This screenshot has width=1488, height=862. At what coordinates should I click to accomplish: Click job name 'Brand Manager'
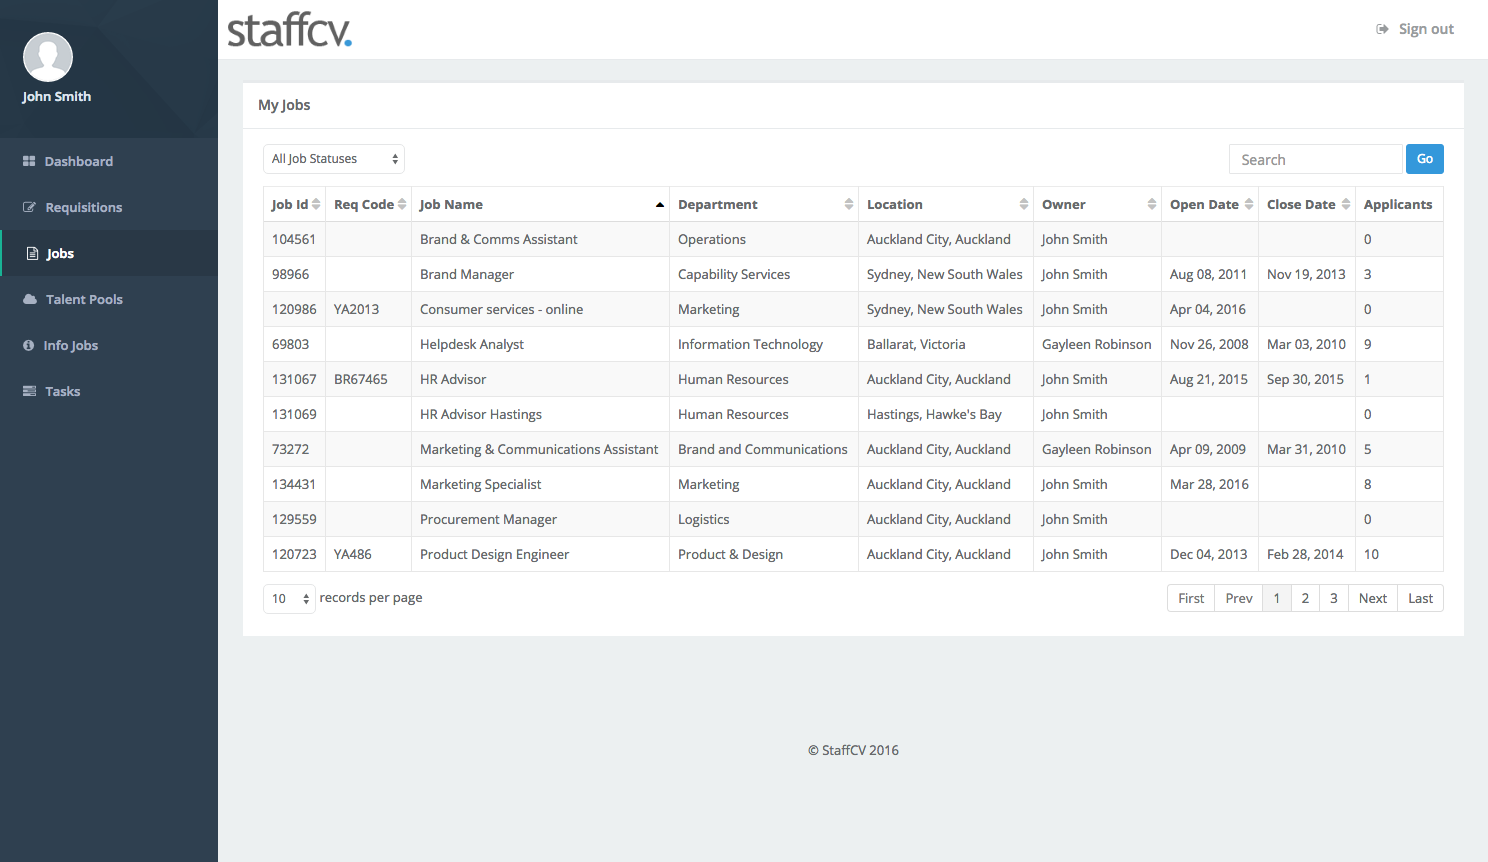467,274
